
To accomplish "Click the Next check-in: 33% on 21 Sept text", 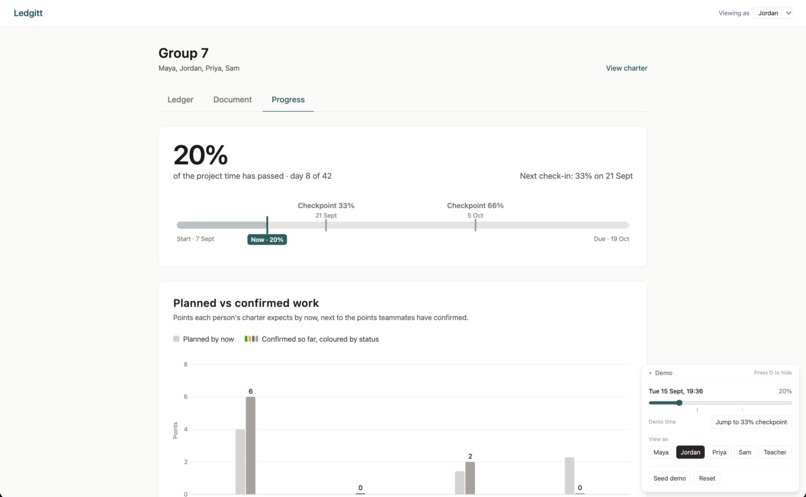I will [576, 176].
